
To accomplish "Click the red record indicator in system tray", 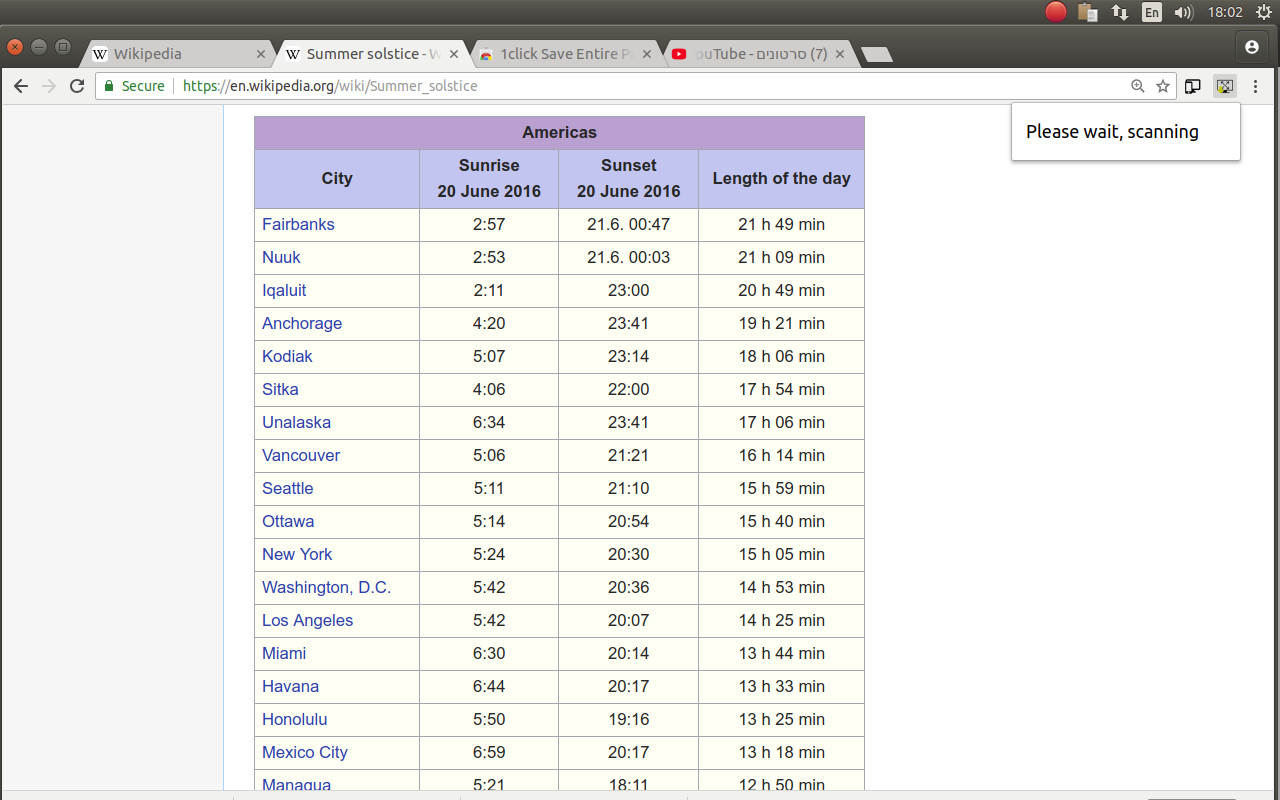I will [x=1055, y=12].
